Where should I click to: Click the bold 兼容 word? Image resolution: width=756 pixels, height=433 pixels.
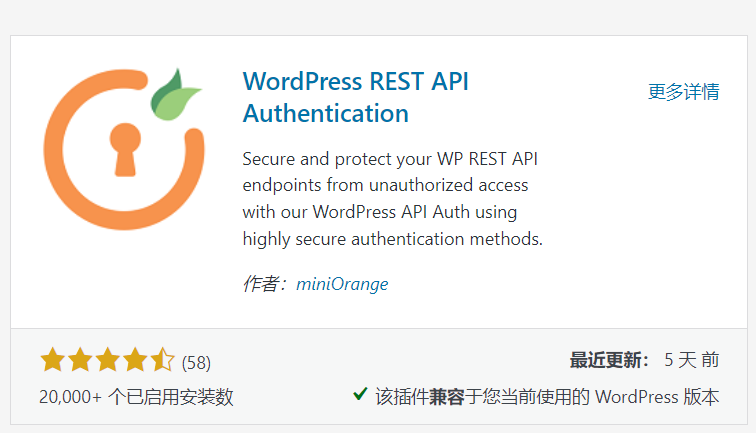coord(447,397)
